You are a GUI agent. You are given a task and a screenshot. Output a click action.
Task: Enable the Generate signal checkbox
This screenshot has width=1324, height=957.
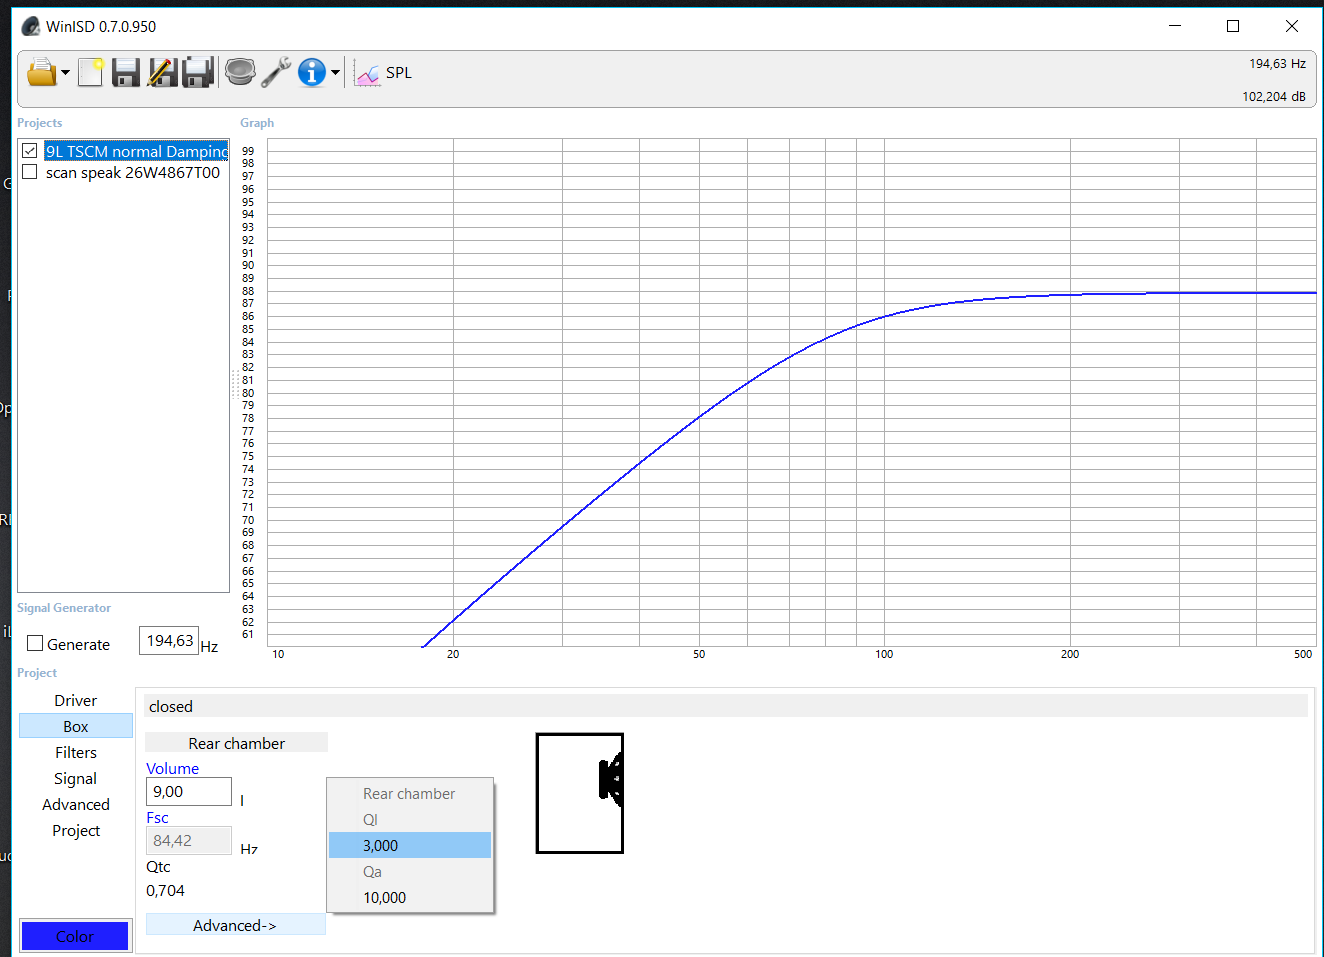pos(35,644)
